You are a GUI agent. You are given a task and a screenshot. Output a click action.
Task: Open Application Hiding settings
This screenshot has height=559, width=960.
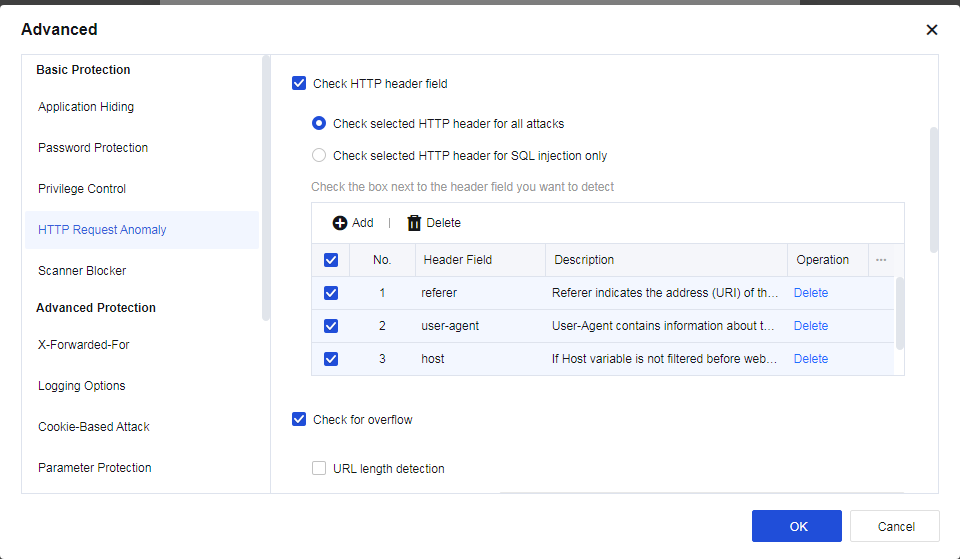click(x=86, y=107)
